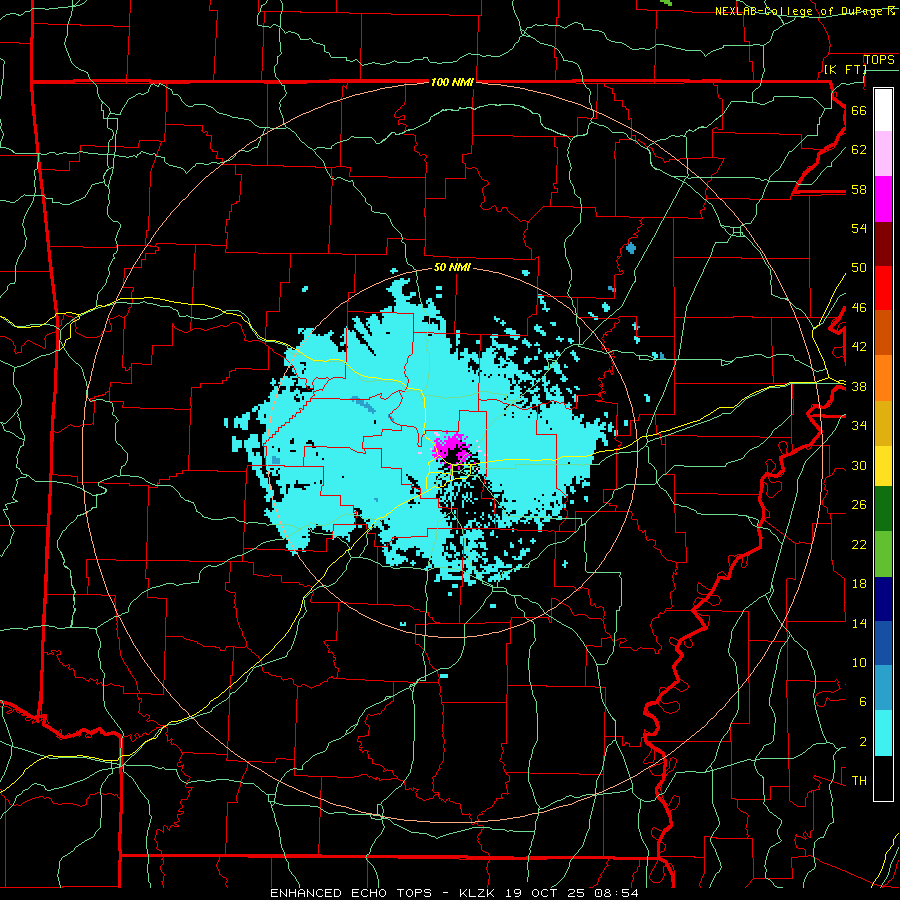The image size is (900, 900).
Task: Click the legend value "6"
Action: tap(862, 701)
